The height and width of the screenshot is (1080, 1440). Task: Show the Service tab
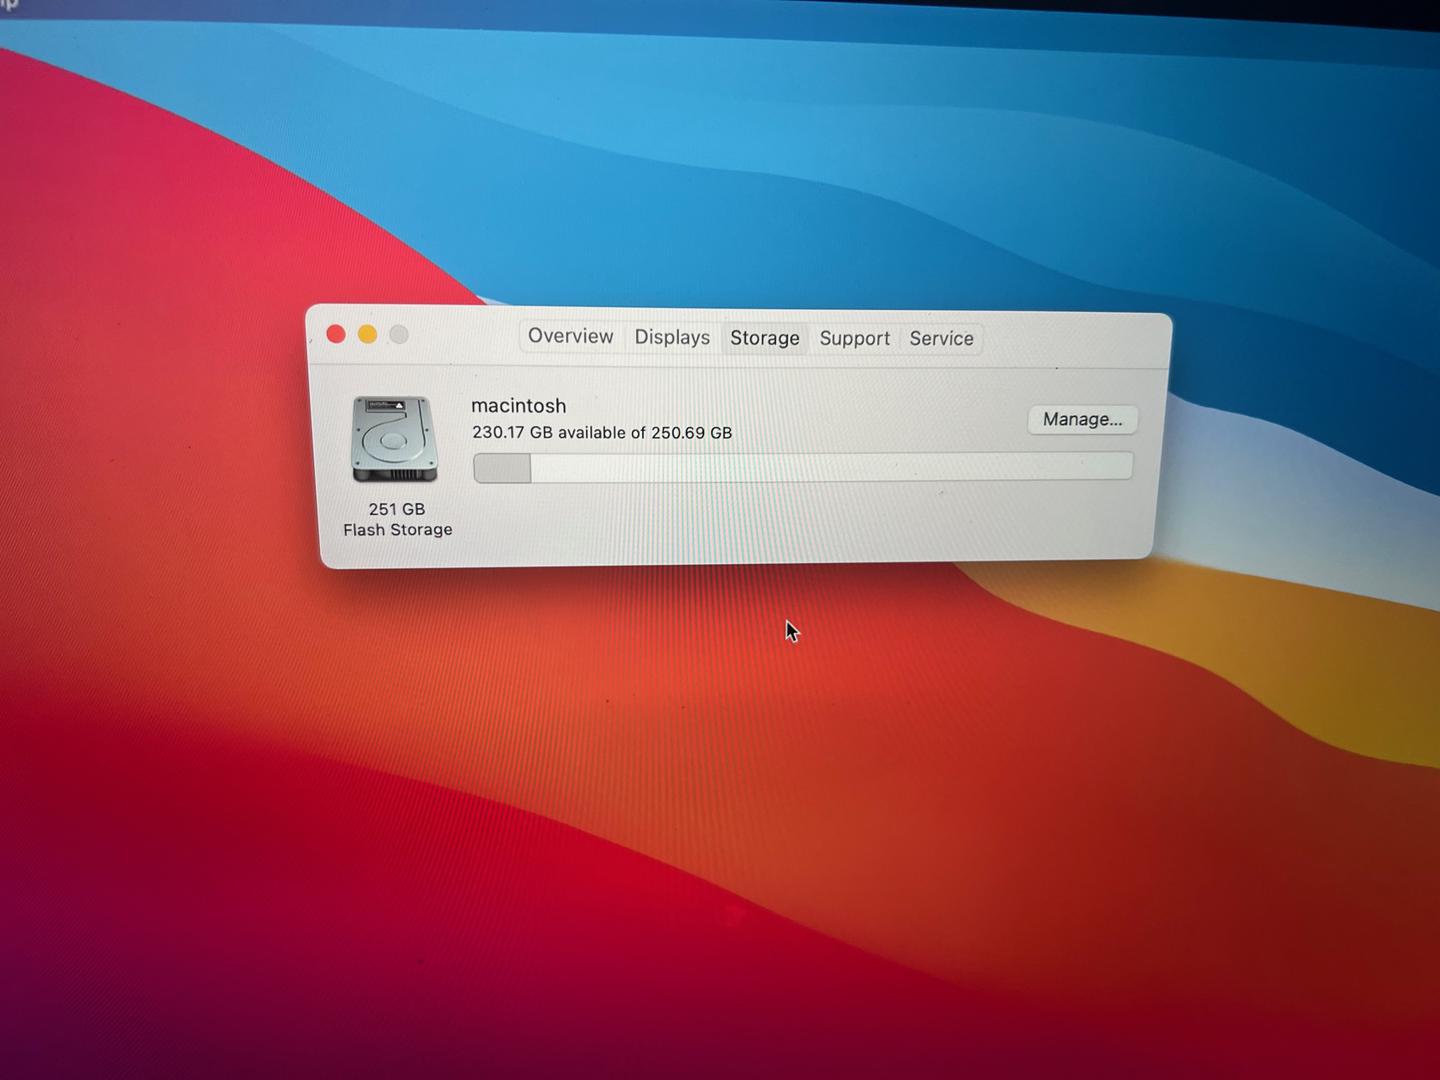pyautogui.click(x=941, y=339)
